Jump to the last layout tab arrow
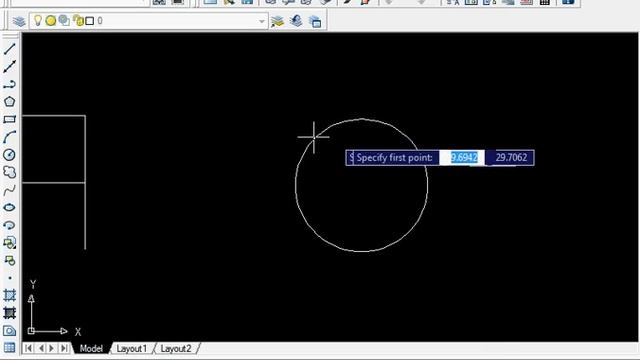 pyautogui.click(x=64, y=348)
